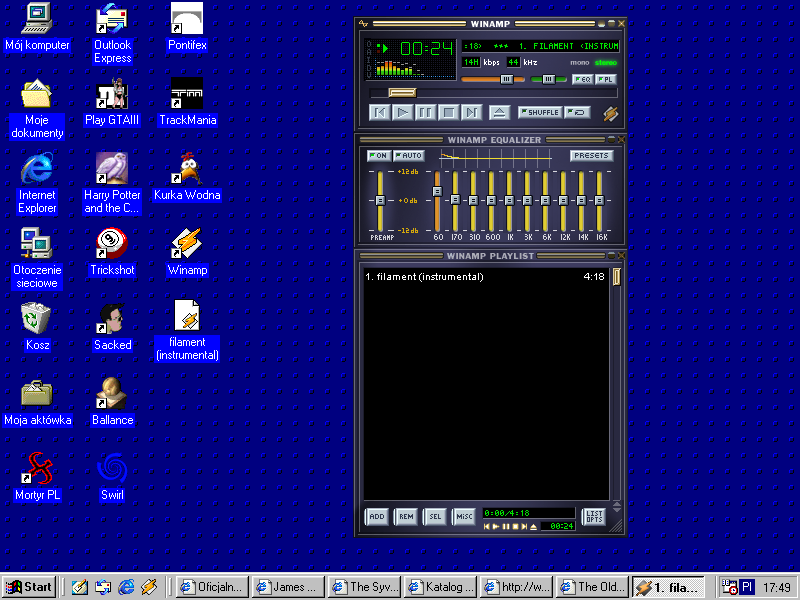The width and height of the screenshot is (800, 600).
Task: Select the Mój komputer desktop icon
Action: tap(37, 26)
